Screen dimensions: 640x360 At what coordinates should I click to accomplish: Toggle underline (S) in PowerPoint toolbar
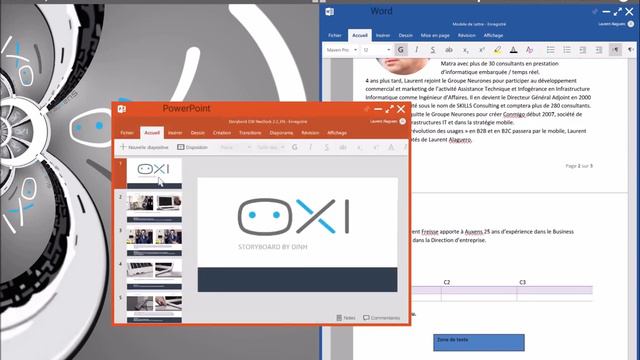click(327, 147)
